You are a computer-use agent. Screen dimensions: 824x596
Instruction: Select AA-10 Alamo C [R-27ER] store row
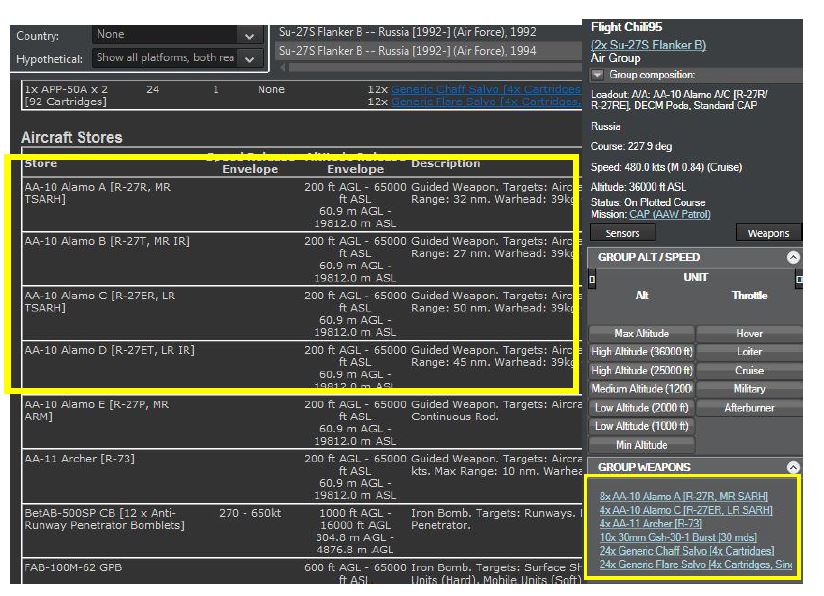point(302,314)
